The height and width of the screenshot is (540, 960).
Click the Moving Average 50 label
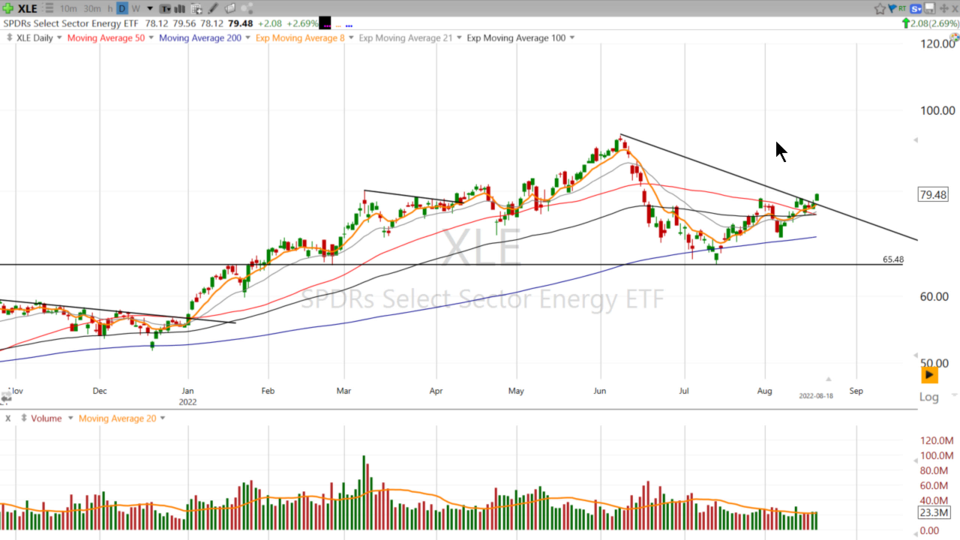106,38
